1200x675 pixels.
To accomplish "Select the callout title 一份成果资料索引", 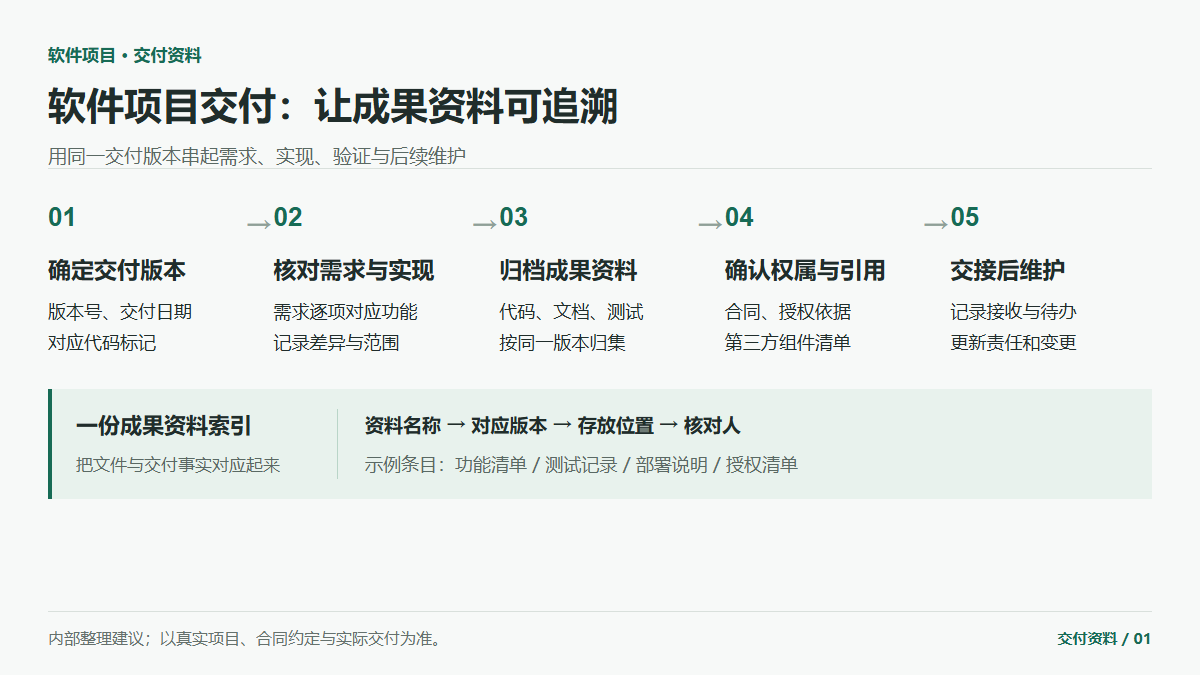I will (x=164, y=426).
